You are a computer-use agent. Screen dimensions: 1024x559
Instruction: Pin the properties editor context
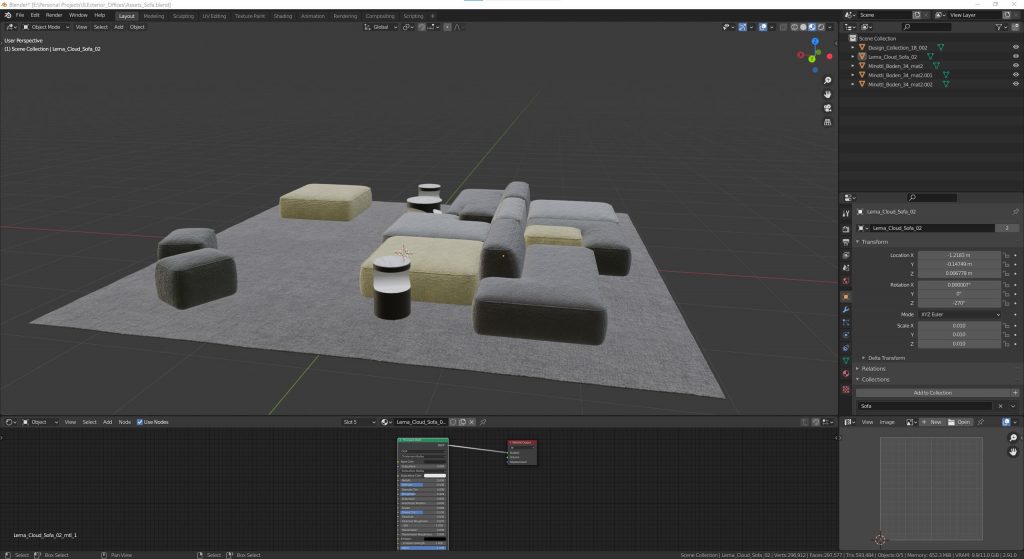1015,212
